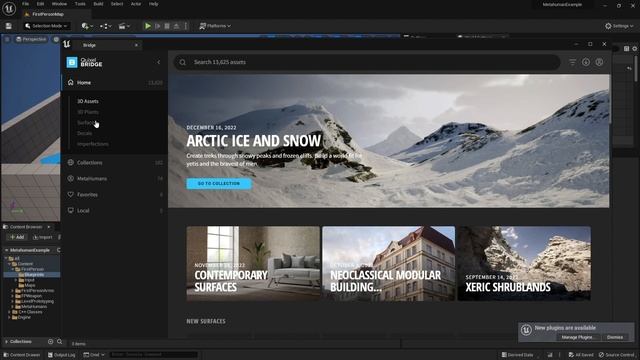640x360 pixels.
Task: Open the Platforms dropdown
Action: 215,26
